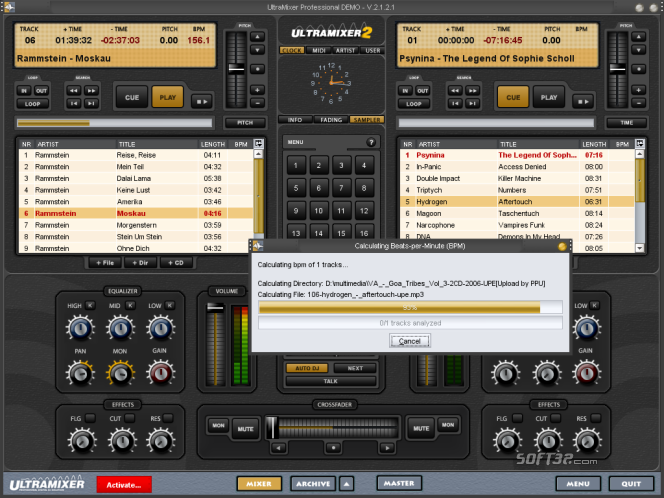Click left volume fader handle
Image resolution: width=664 pixels, height=498 pixels.
click(x=215, y=307)
